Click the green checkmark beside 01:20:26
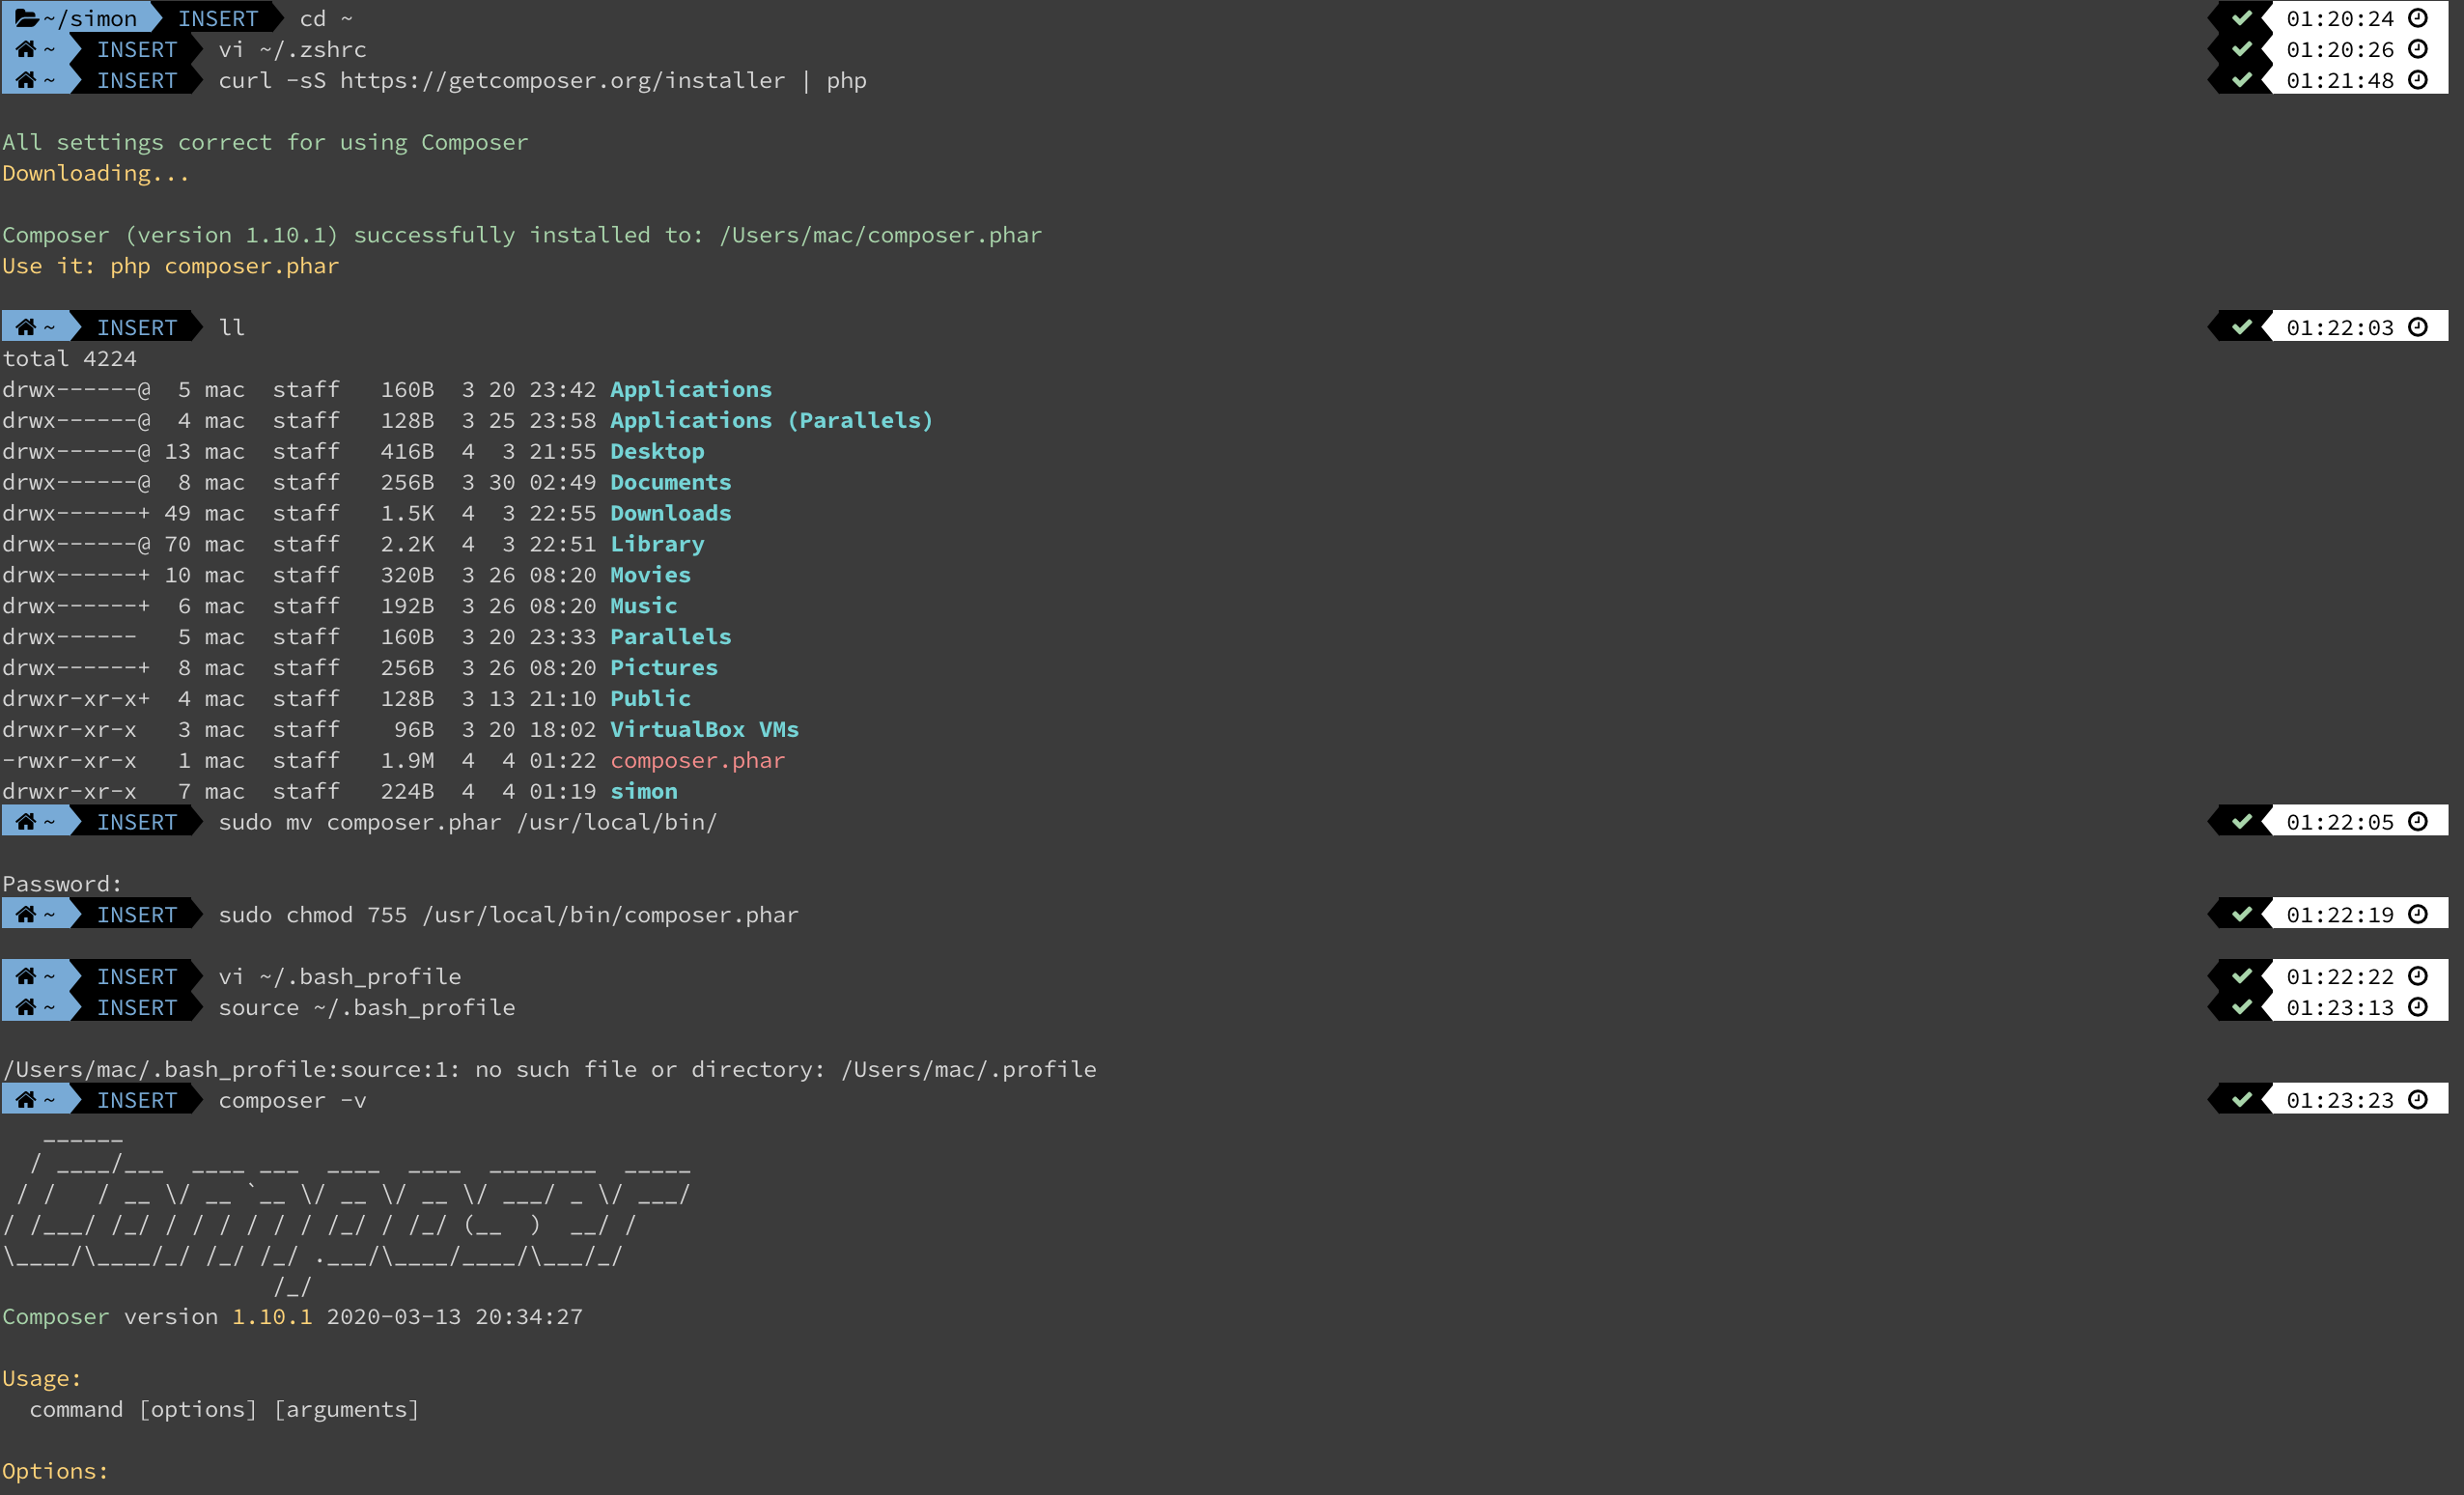This screenshot has width=2464, height=1495. click(x=2242, y=49)
